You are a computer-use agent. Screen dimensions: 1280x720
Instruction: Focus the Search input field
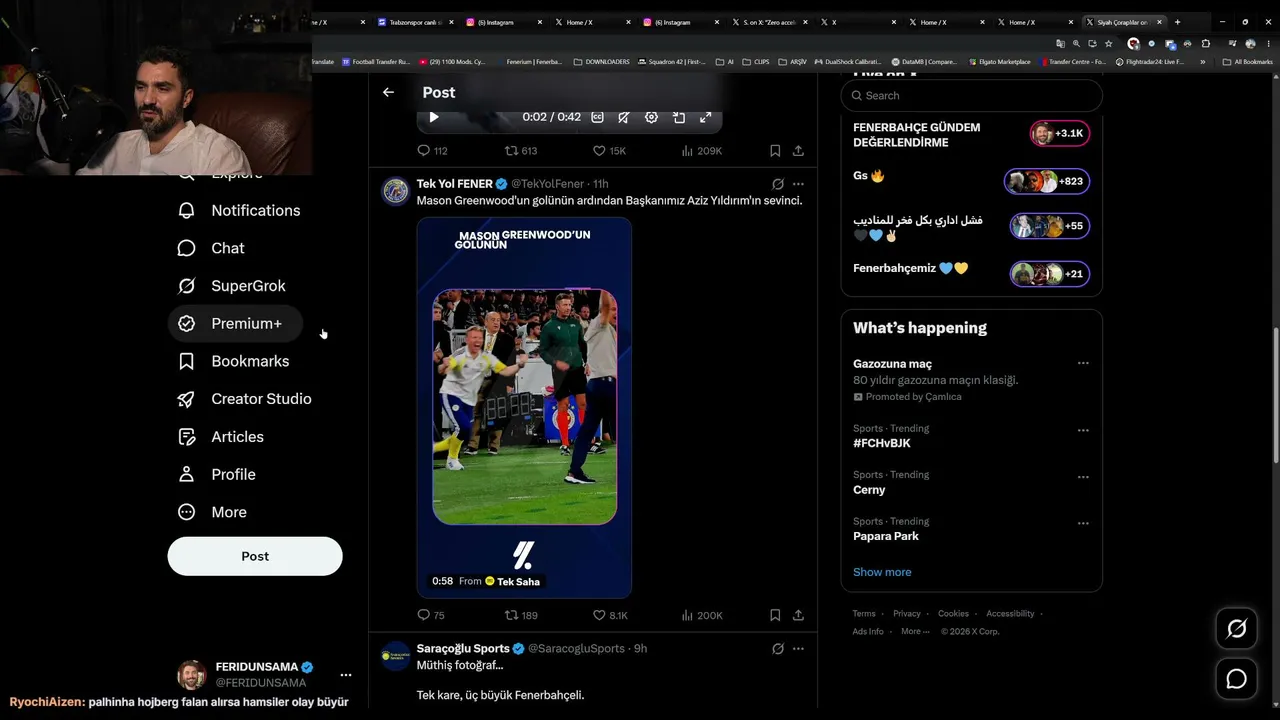[x=972, y=96]
